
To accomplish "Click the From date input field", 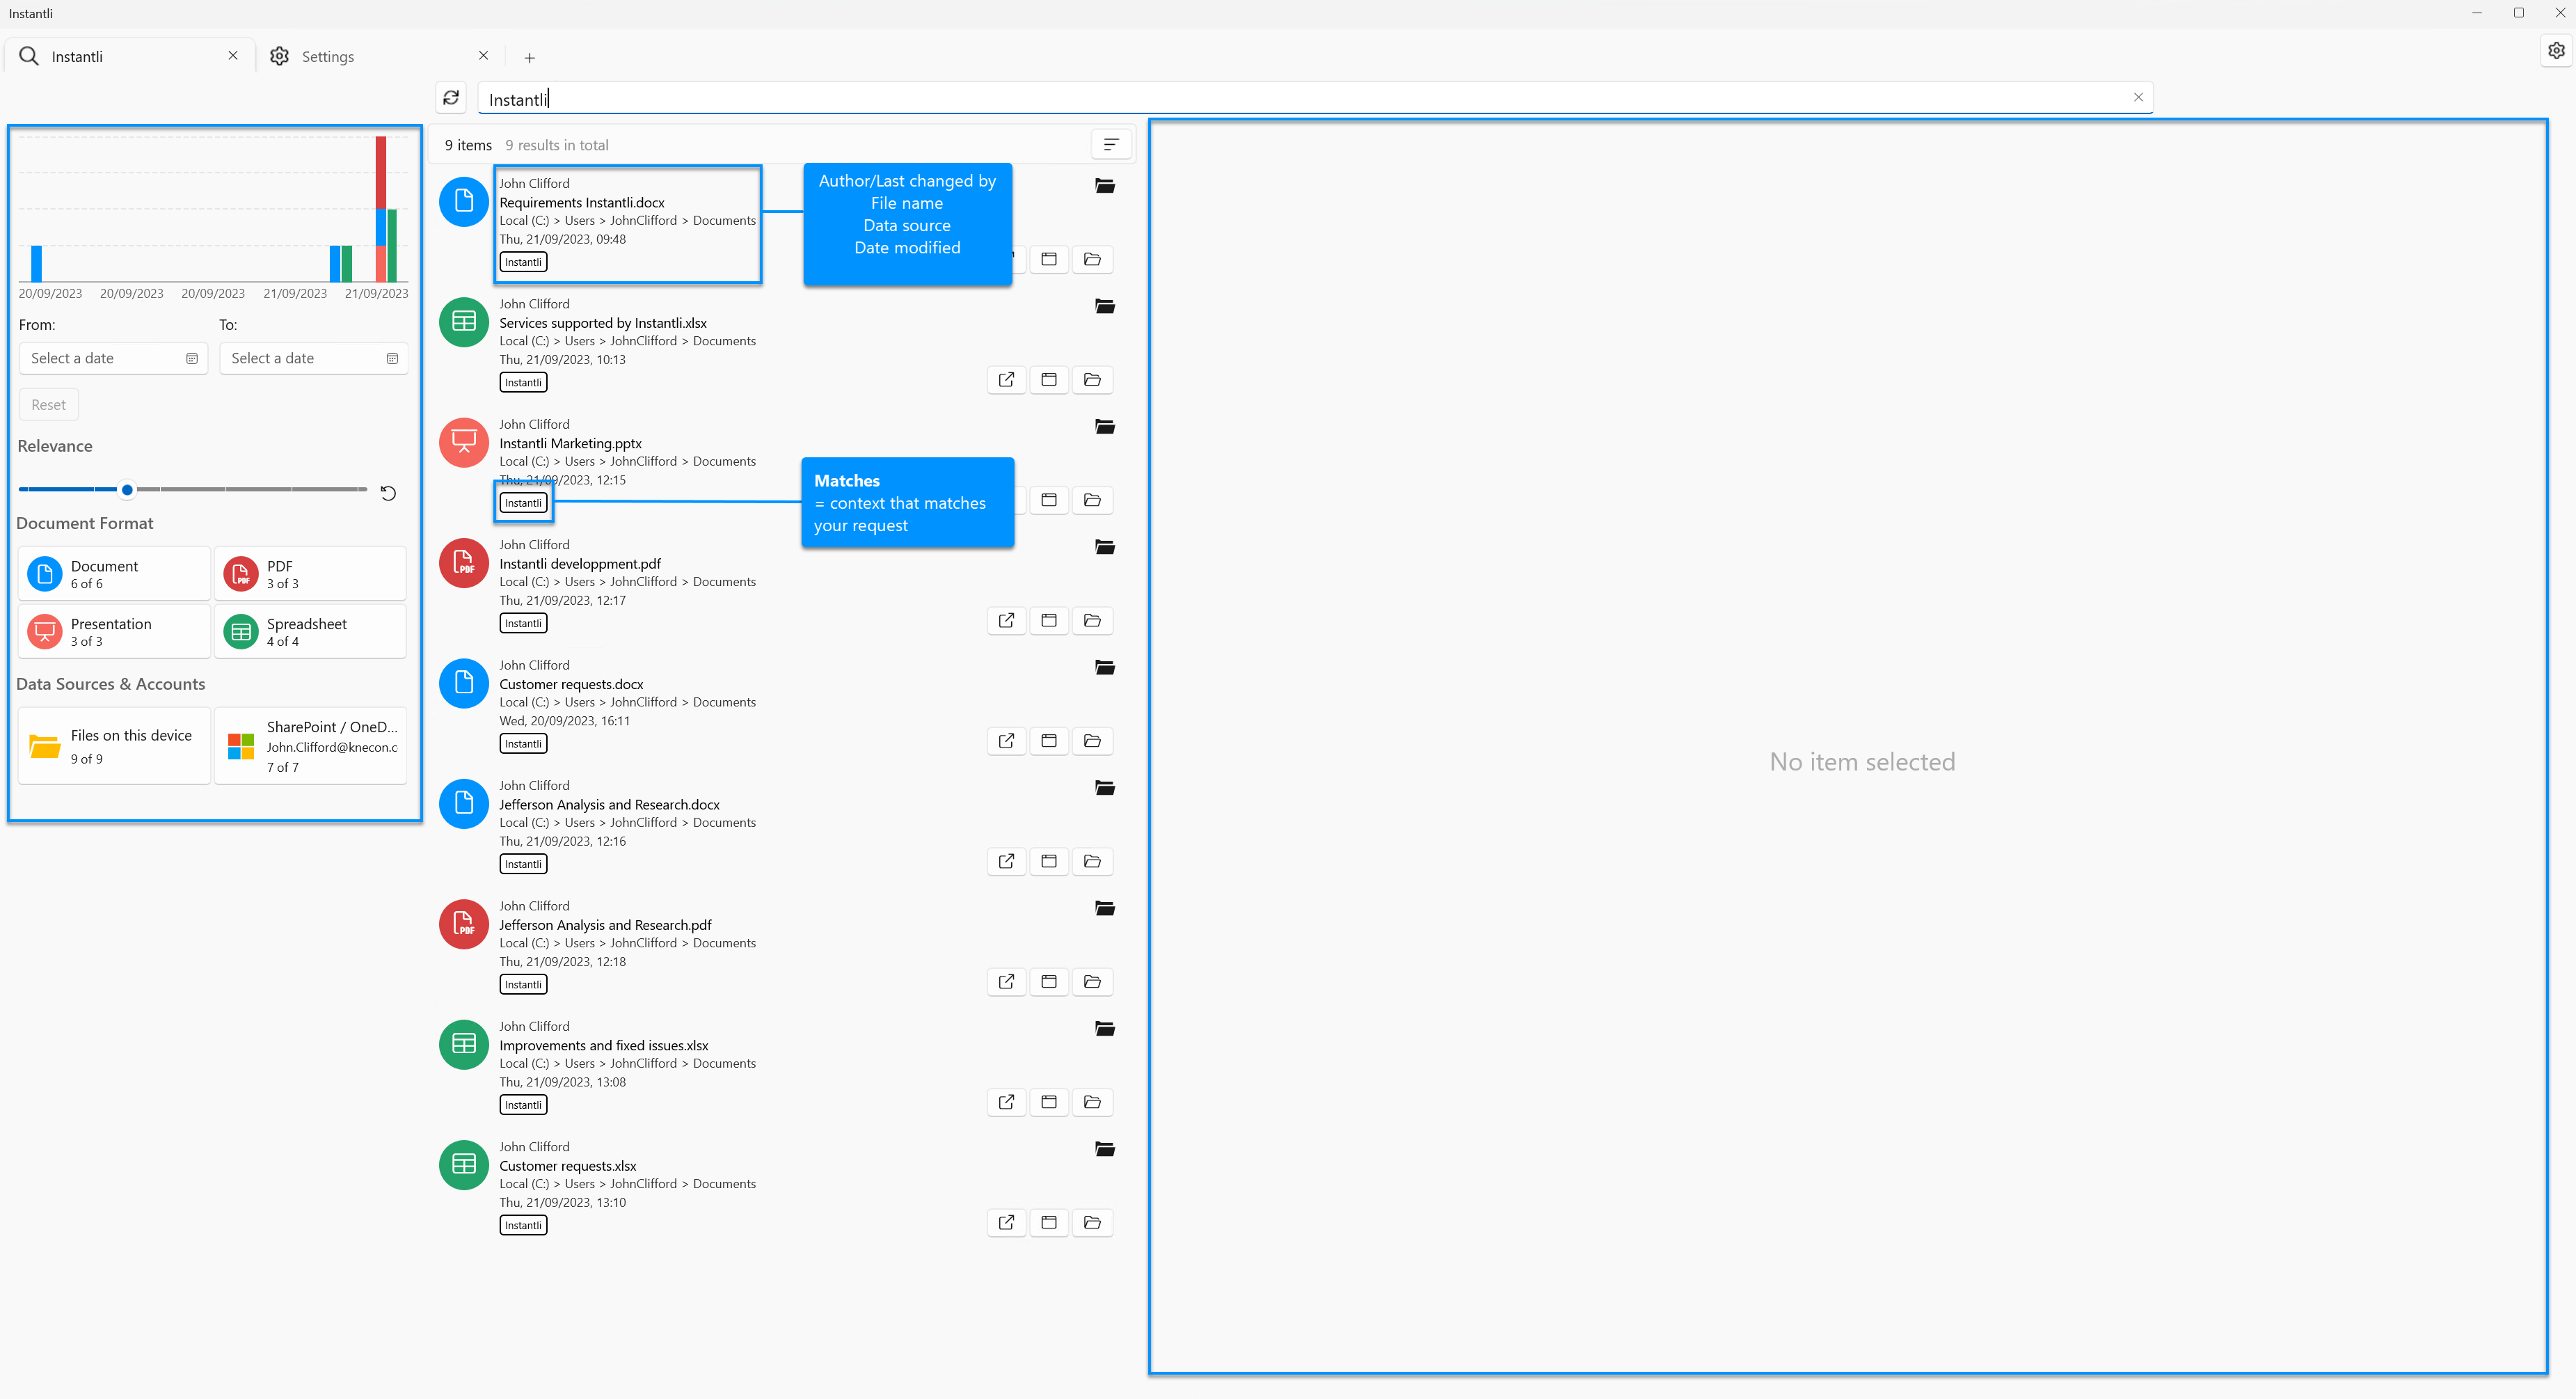I will [113, 359].
